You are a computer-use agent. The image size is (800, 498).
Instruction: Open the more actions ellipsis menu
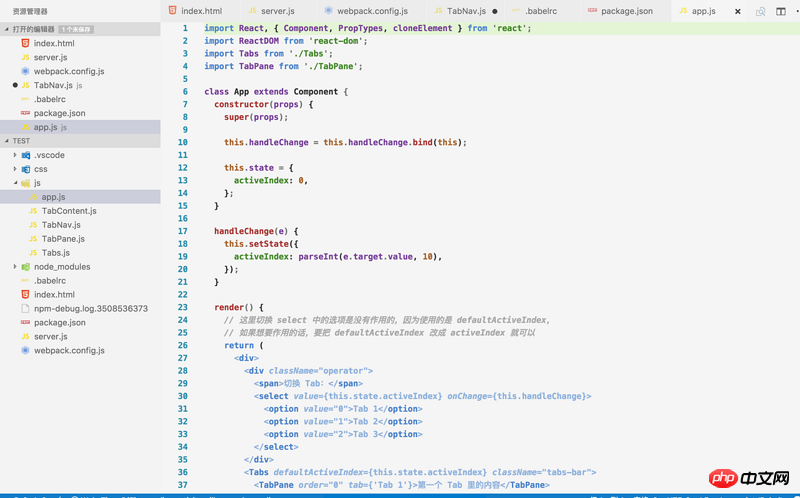tap(796, 11)
